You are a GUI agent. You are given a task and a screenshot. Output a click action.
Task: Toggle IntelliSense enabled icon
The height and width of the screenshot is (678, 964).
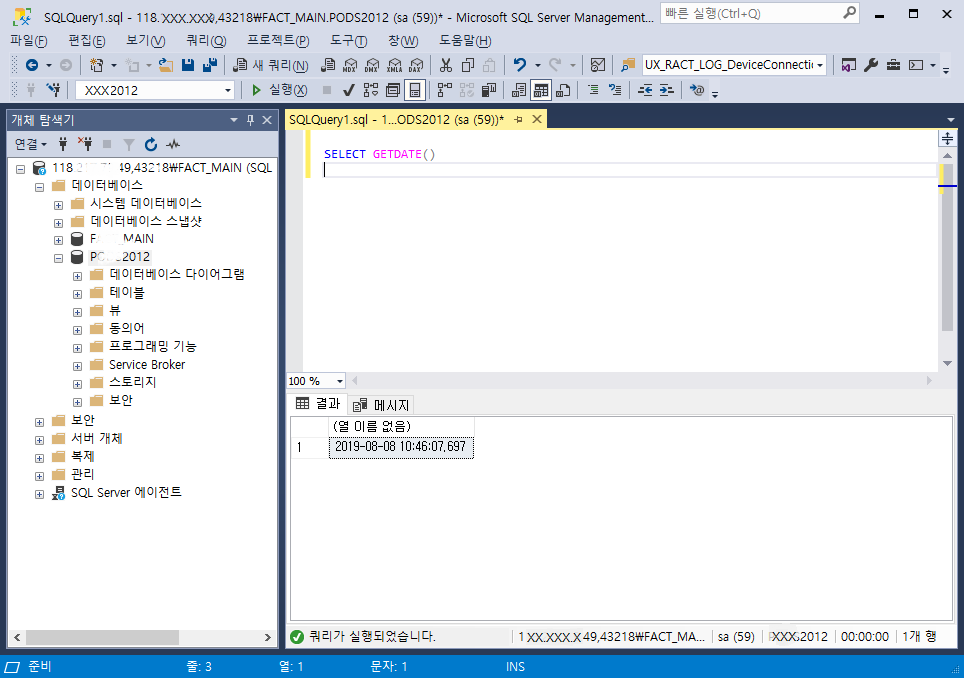(415, 90)
